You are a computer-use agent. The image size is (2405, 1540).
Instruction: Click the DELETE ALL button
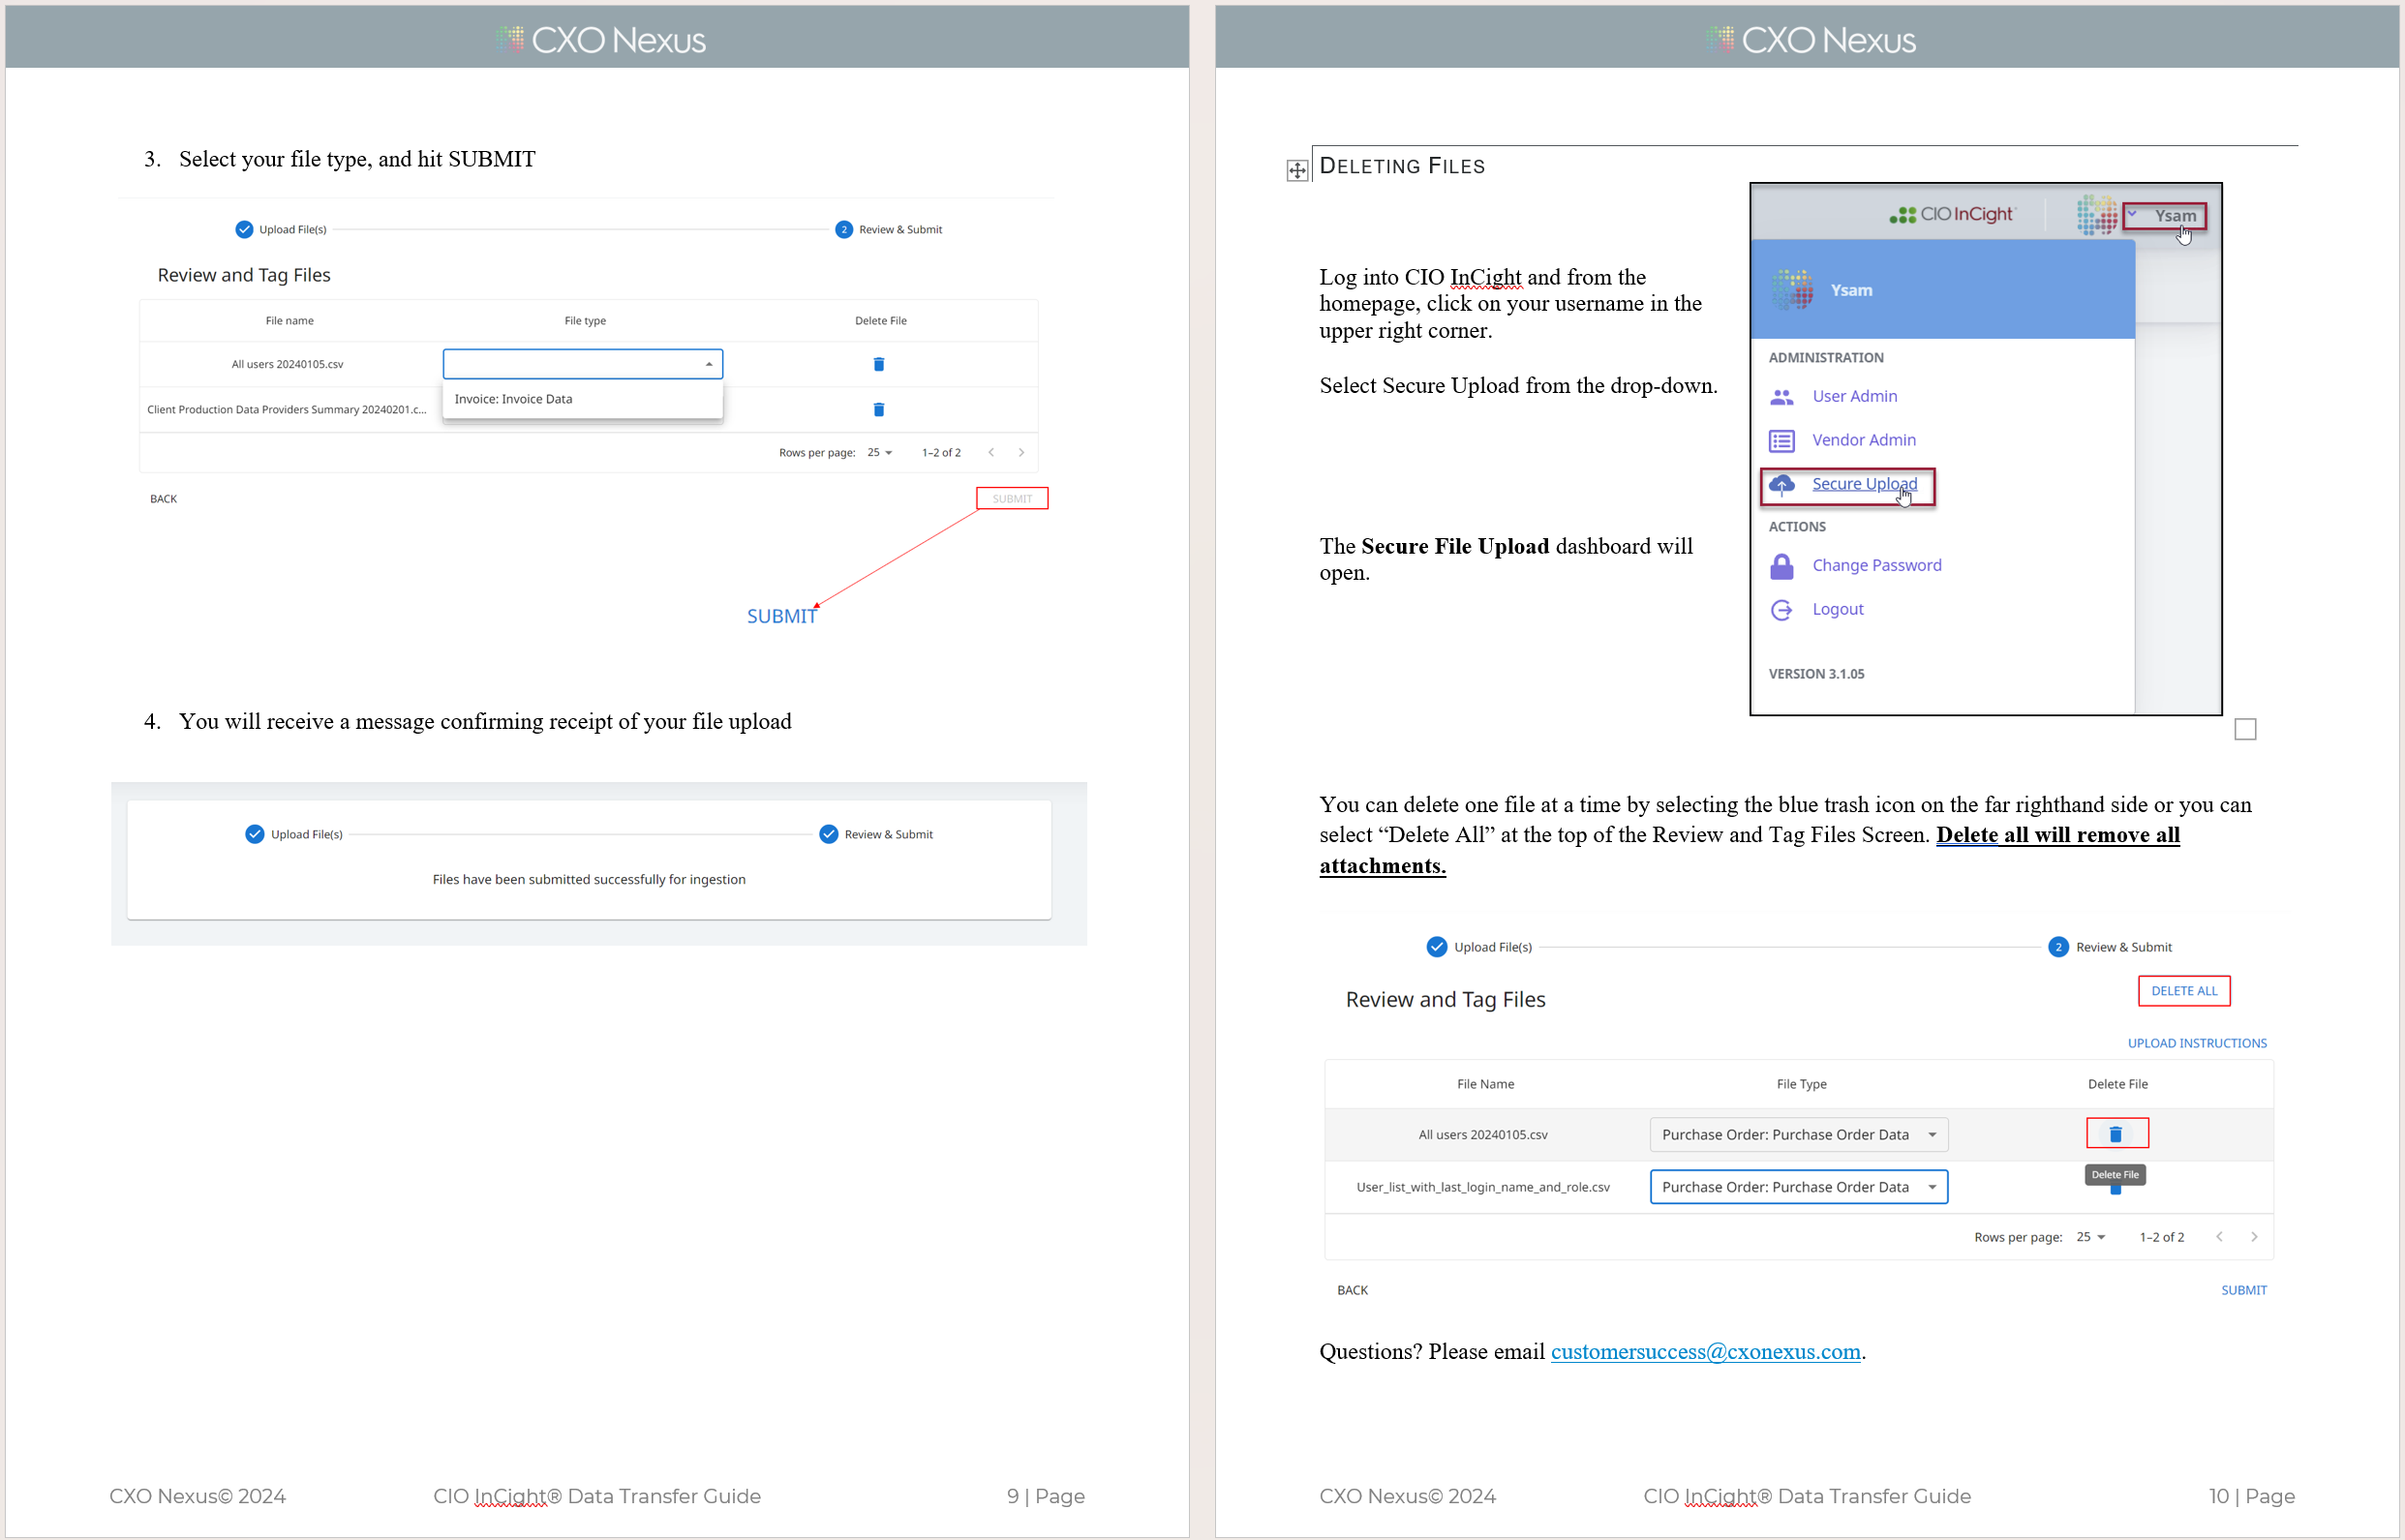[2184, 991]
